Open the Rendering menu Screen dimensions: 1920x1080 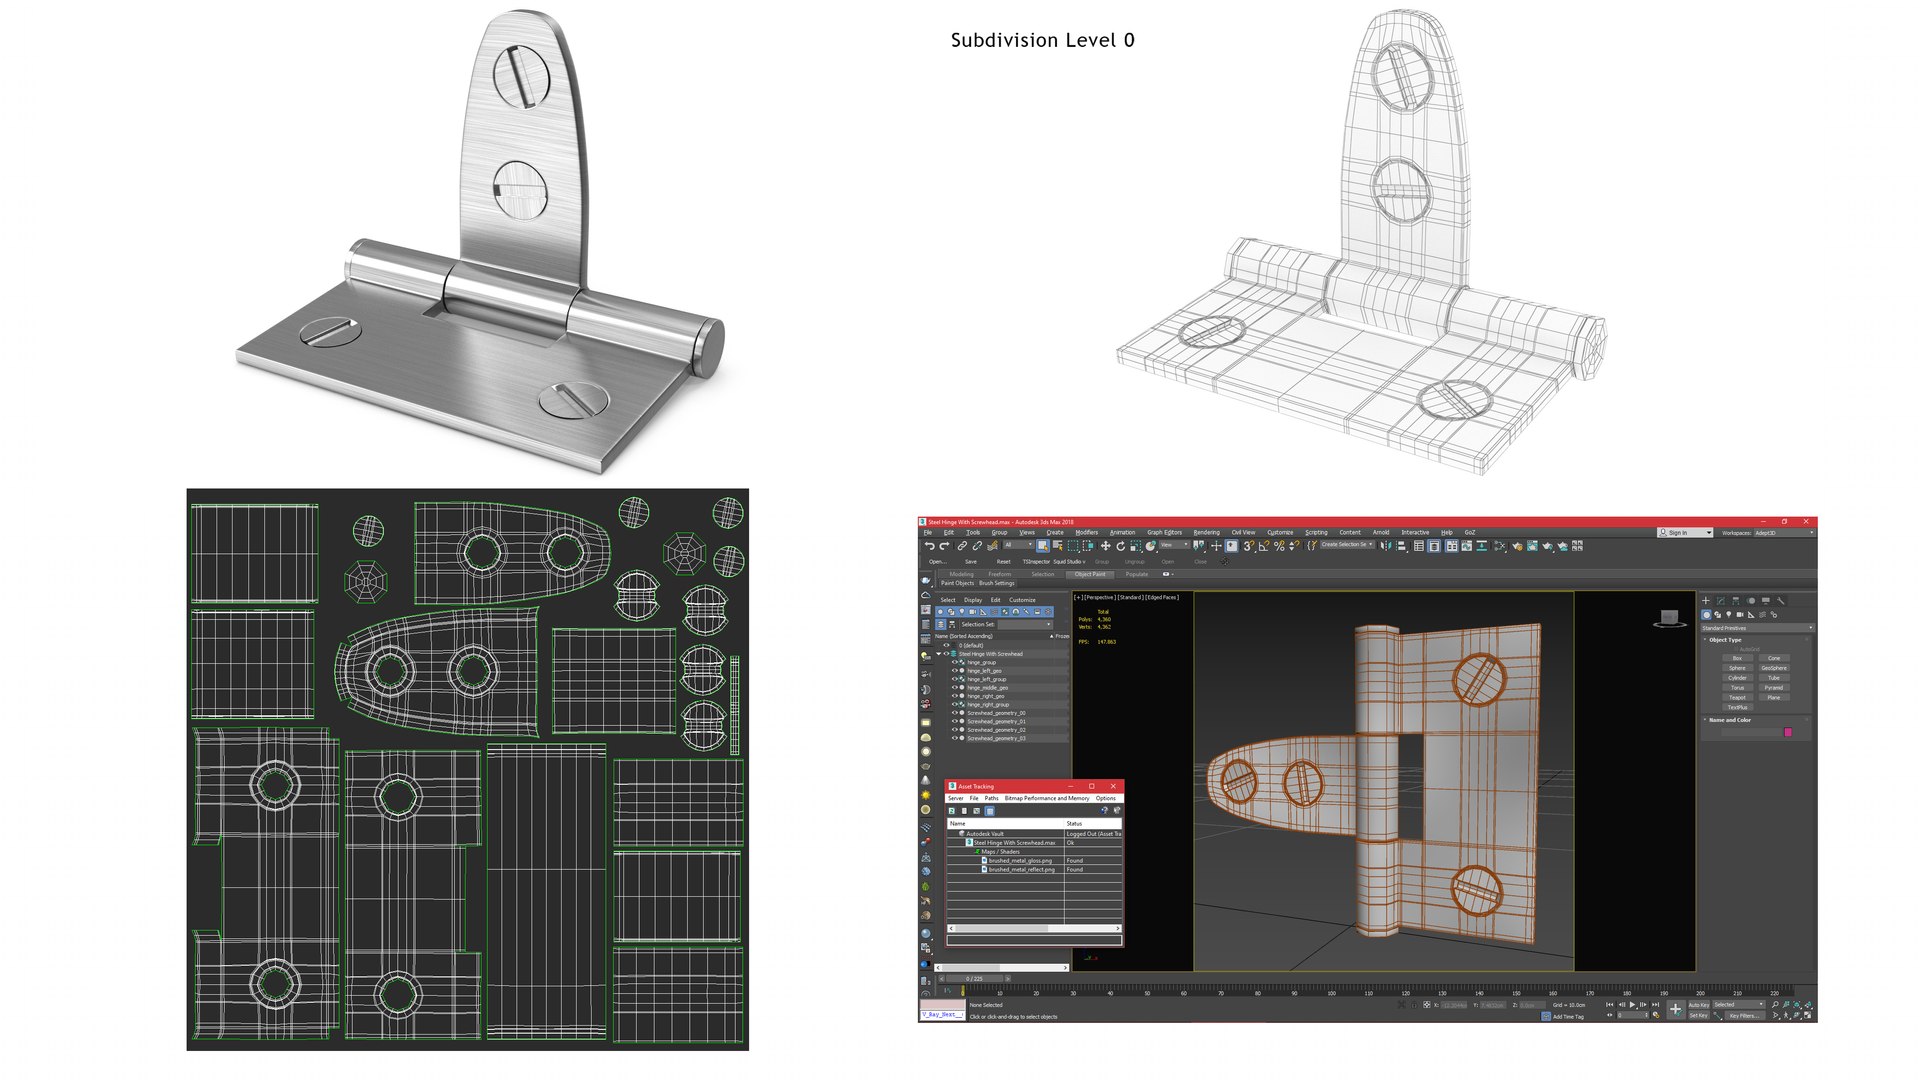(x=1206, y=533)
